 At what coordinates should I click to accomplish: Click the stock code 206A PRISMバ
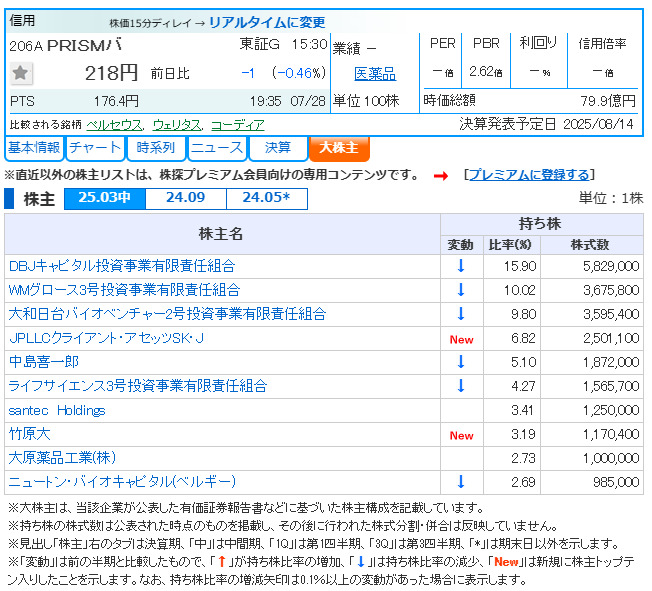click(x=66, y=45)
